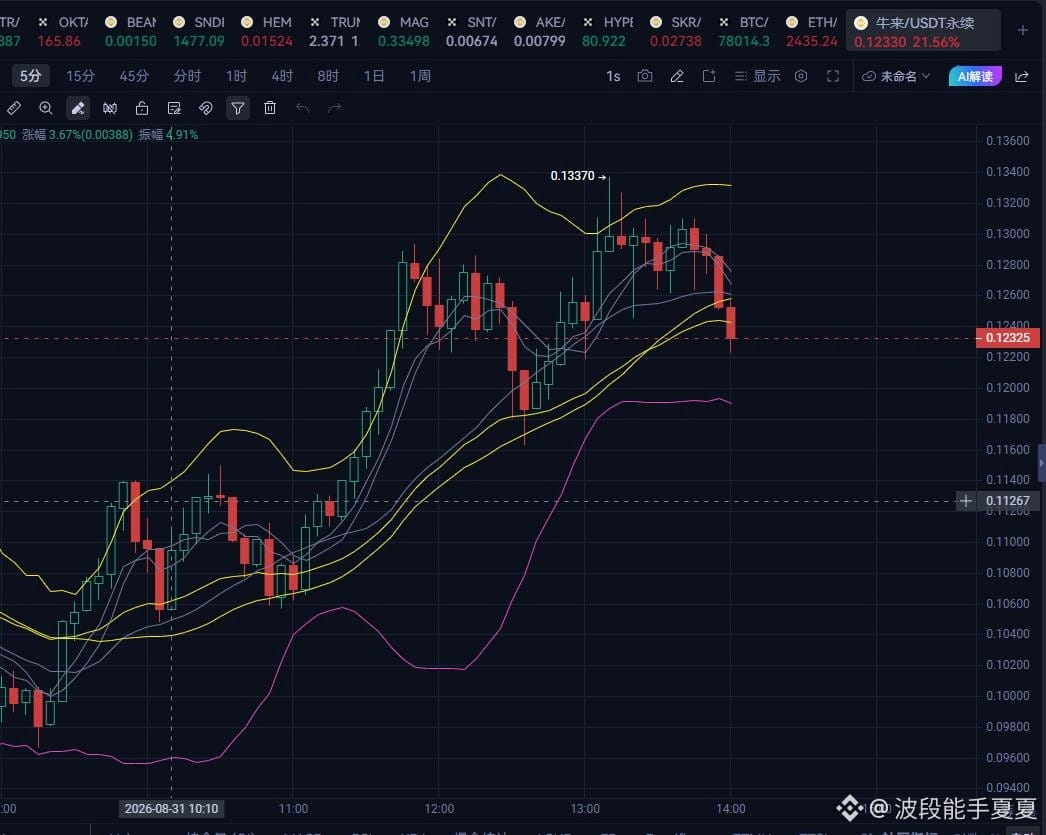This screenshot has height=835, width=1046.
Task: Select the 分时 time-share view
Action: click(187, 76)
